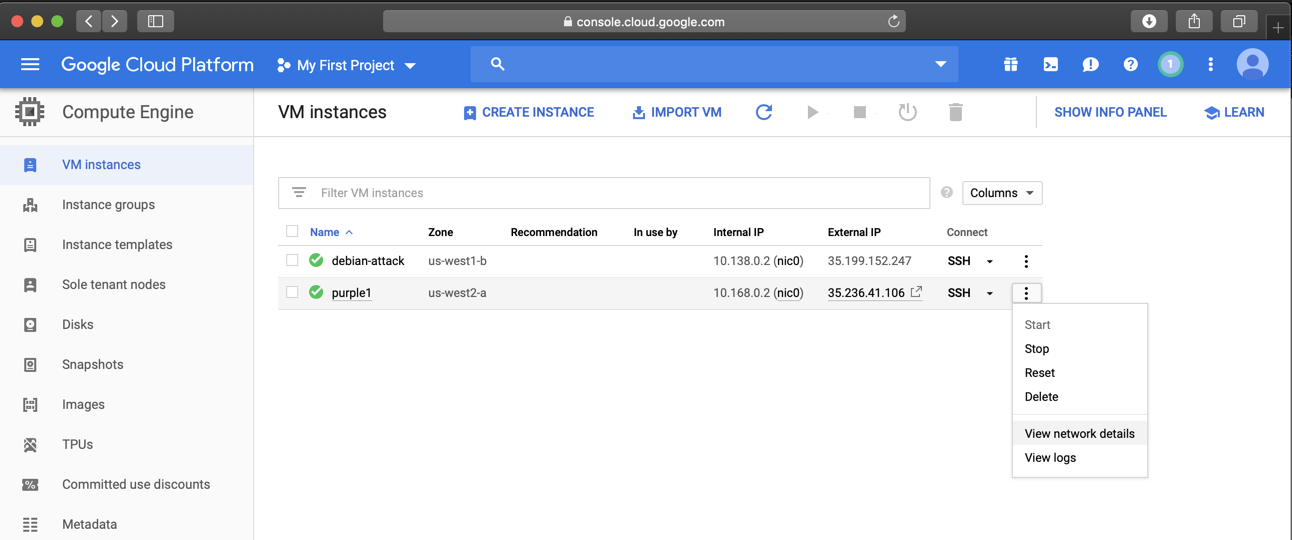Open the help question mark icon
The image size is (1292, 540).
[x=1131, y=64]
